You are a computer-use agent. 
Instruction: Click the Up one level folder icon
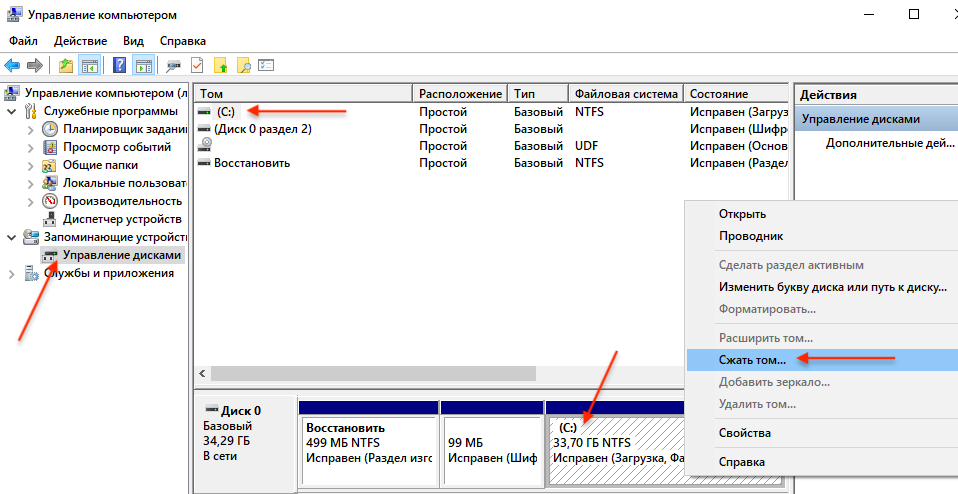click(x=66, y=65)
